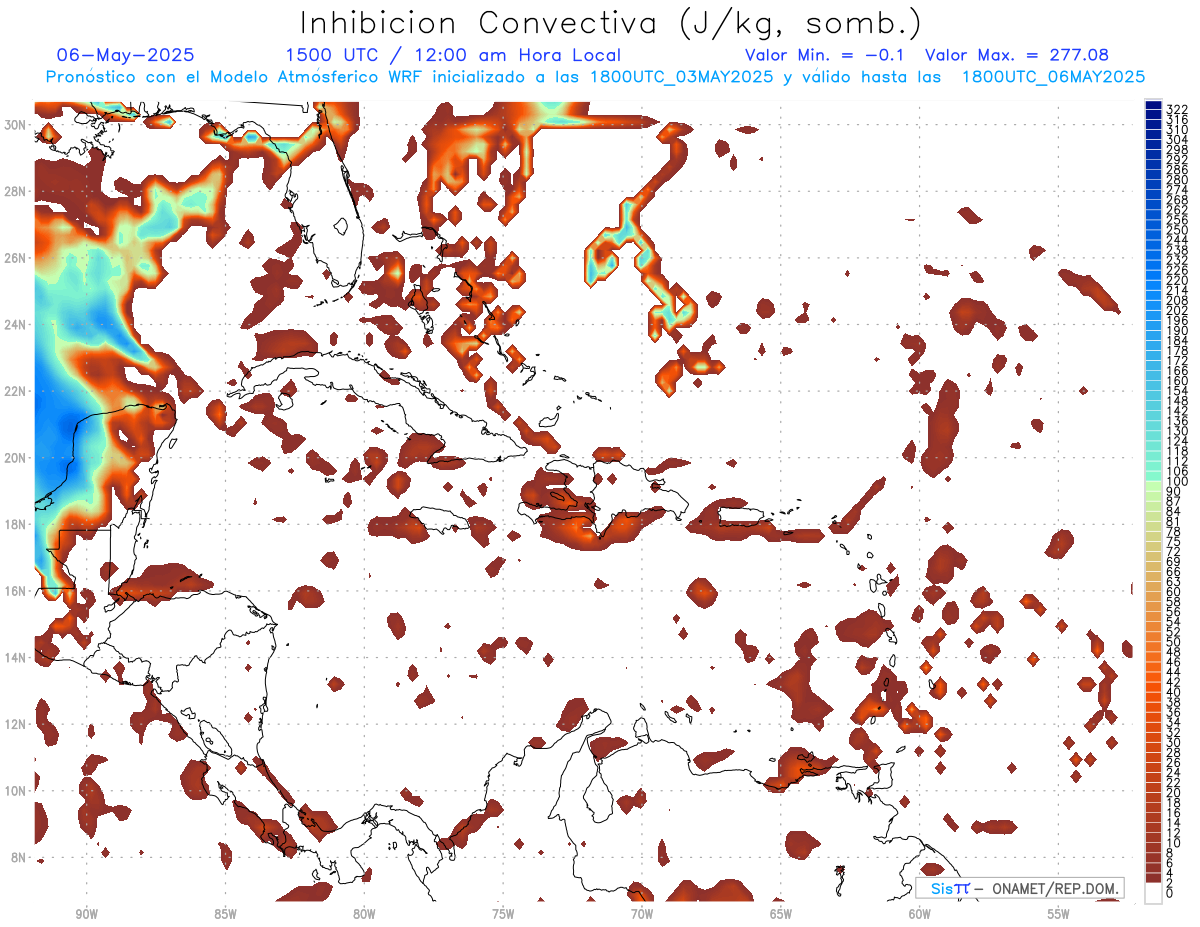Click the '16N' latitude label
This screenshot has width=1200, height=927.
(x=14, y=591)
